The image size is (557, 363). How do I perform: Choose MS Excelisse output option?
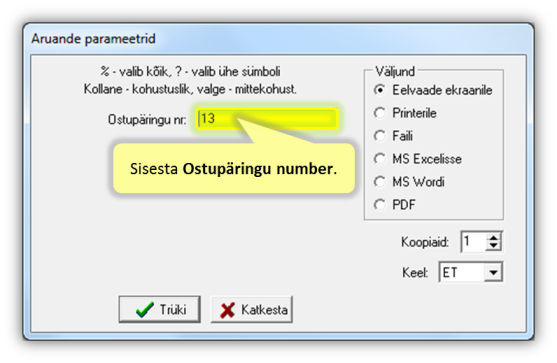point(380,159)
